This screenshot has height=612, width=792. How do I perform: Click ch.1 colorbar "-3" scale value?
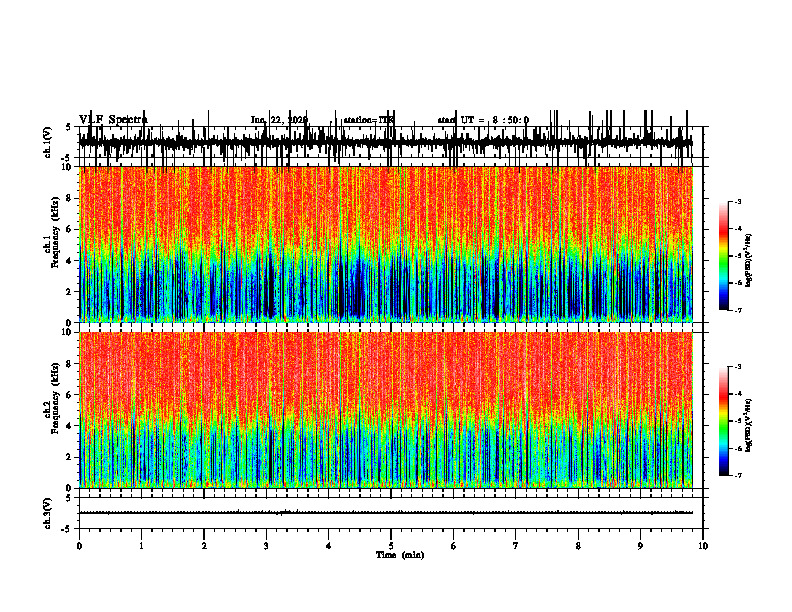coord(738,201)
